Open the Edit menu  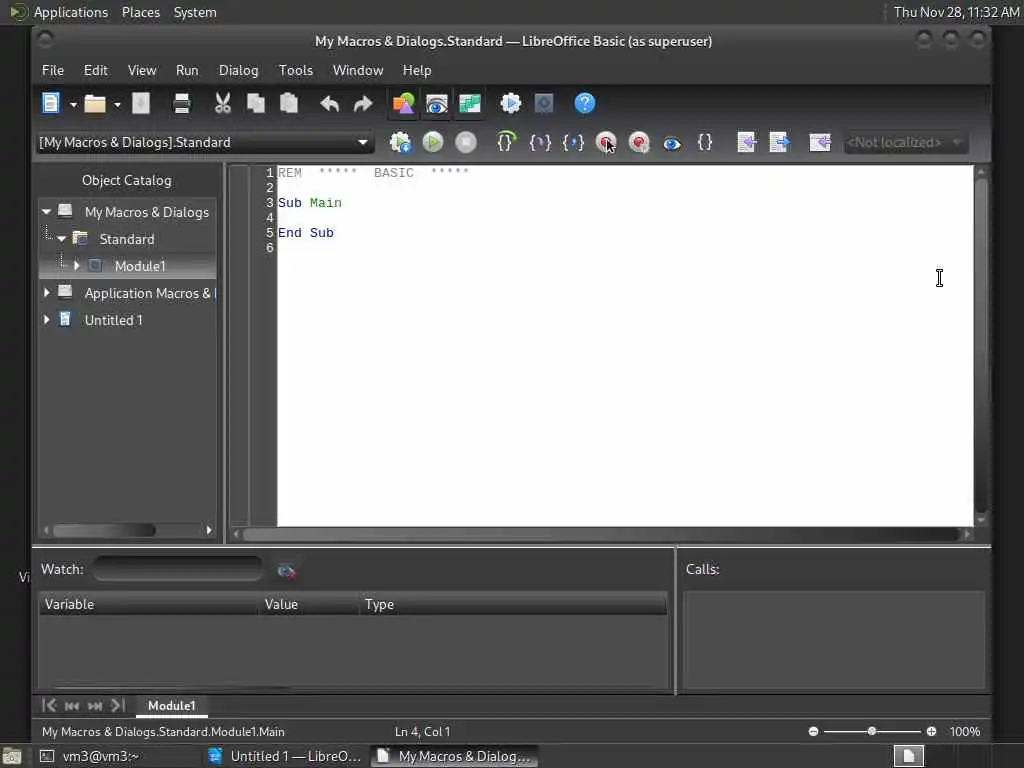pyautogui.click(x=95, y=71)
